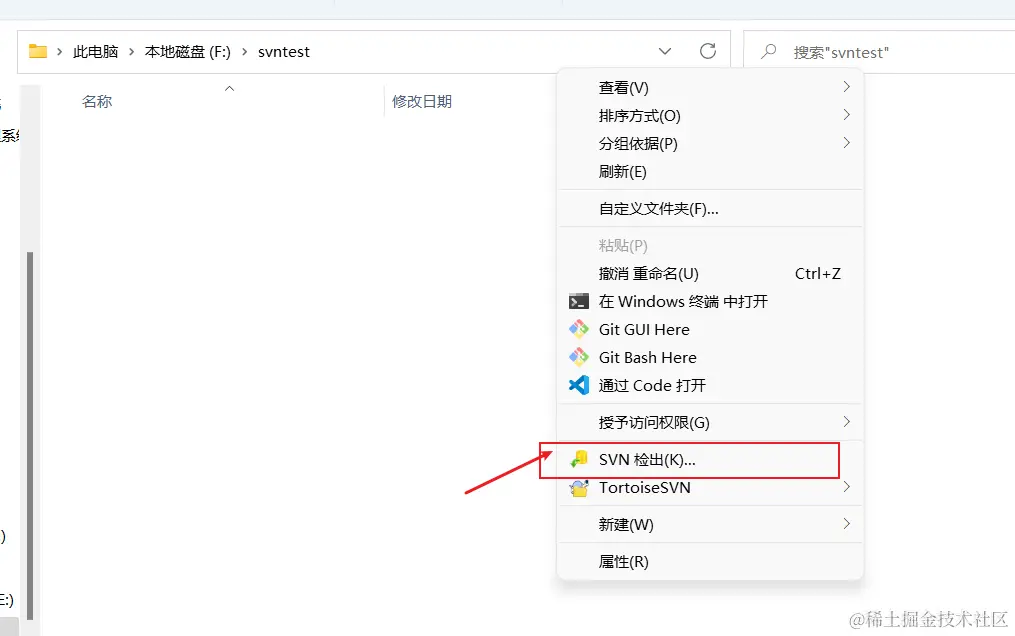The height and width of the screenshot is (636, 1015).
Task: Select 新建(W) menu entry
Action: tap(710, 524)
